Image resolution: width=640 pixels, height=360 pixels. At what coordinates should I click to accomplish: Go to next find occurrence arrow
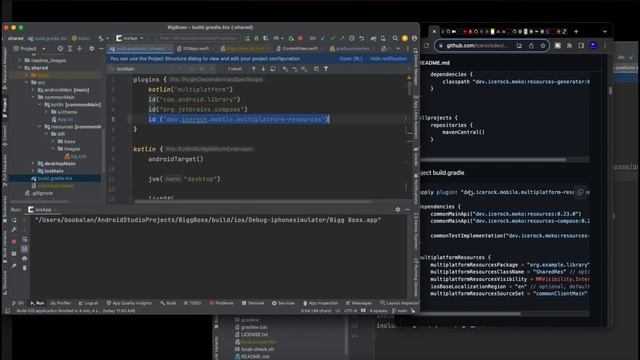263,69
